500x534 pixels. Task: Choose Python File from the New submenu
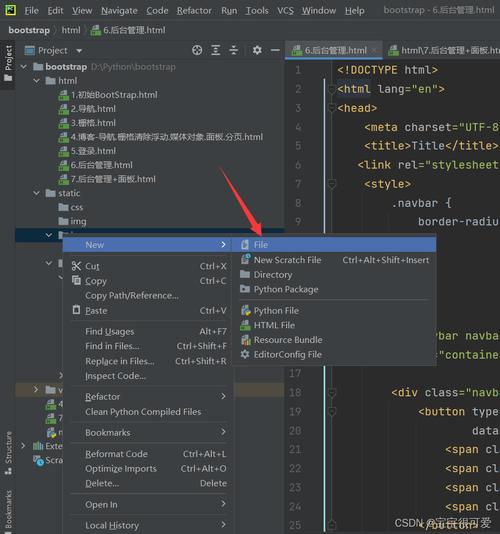tap(276, 311)
